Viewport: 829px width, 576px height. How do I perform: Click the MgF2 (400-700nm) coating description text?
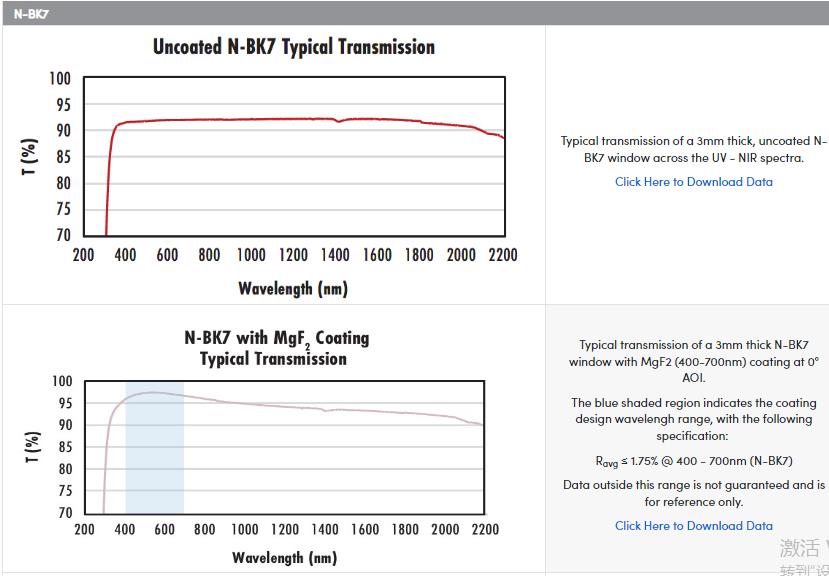[693, 361]
